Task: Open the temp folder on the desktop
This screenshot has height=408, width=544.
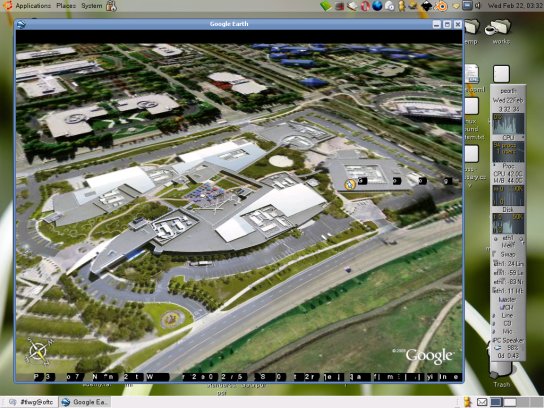Action: click(472, 32)
